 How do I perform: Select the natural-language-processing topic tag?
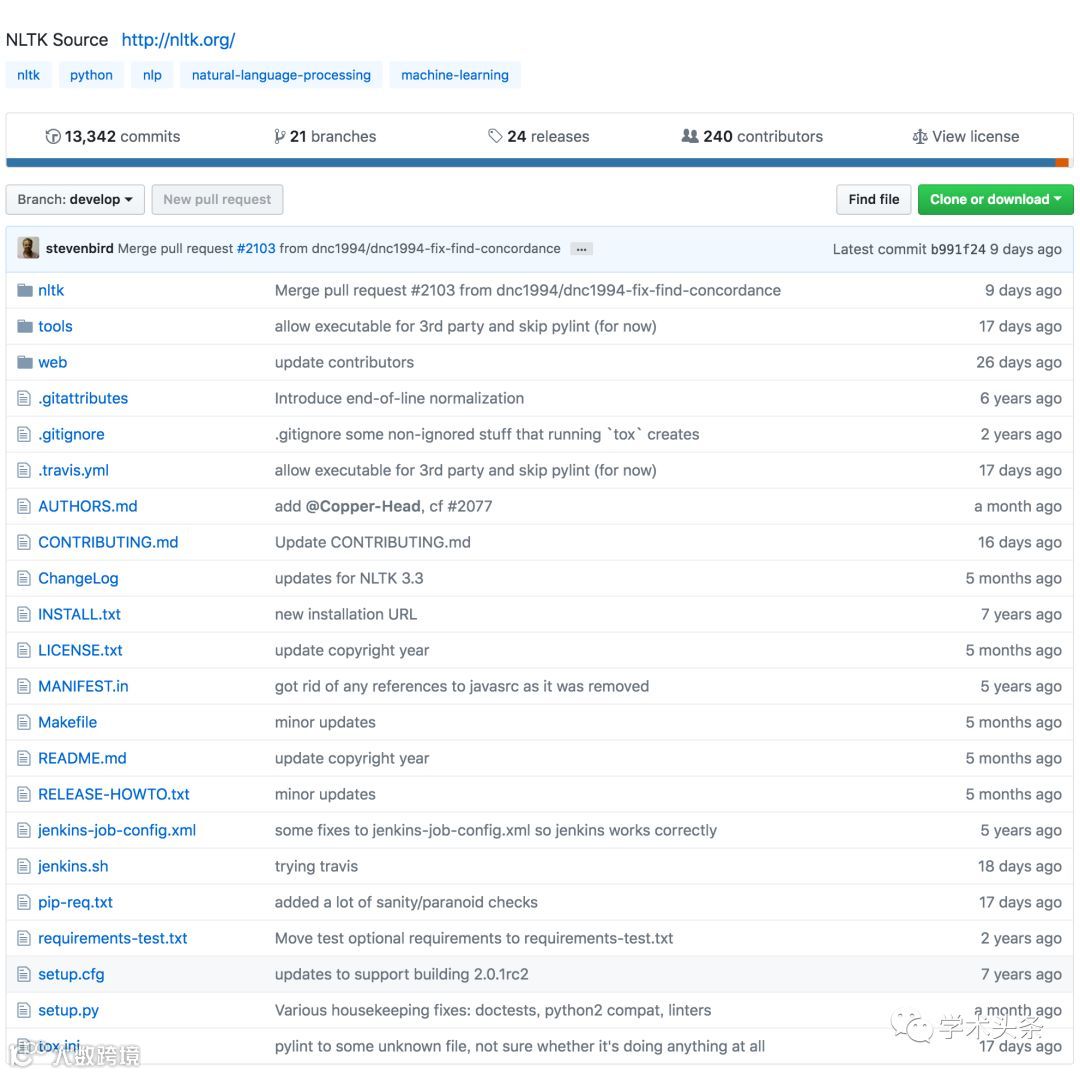click(281, 75)
